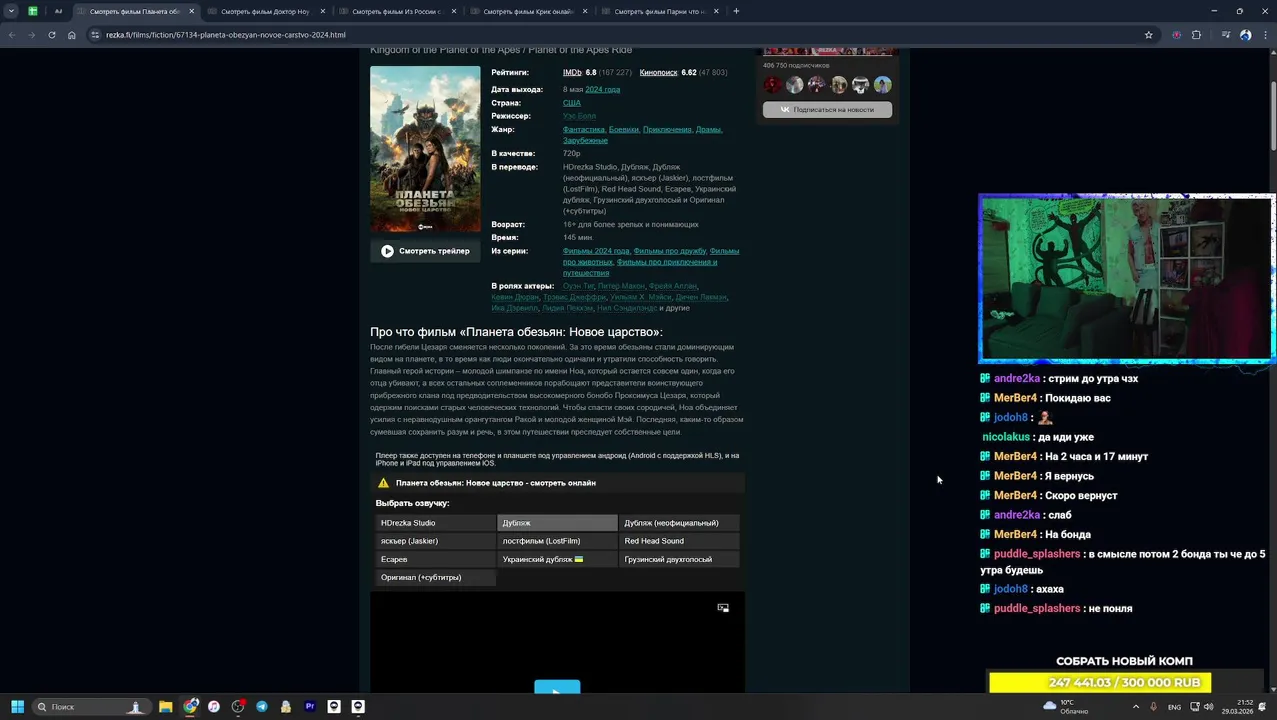Close the Доктор Ноу browser tab
Viewport: 1277px width, 720px height.
[323, 11]
